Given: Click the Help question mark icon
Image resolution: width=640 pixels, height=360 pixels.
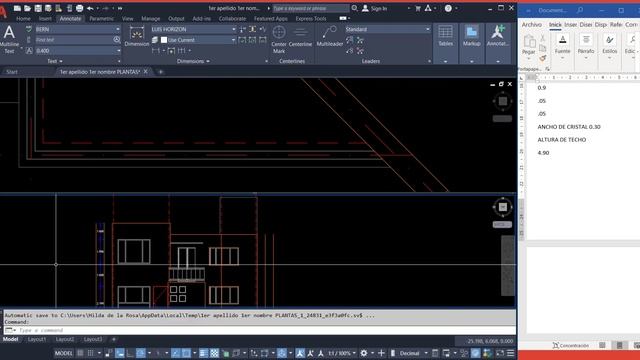Looking at the screenshot, I should (448, 8).
